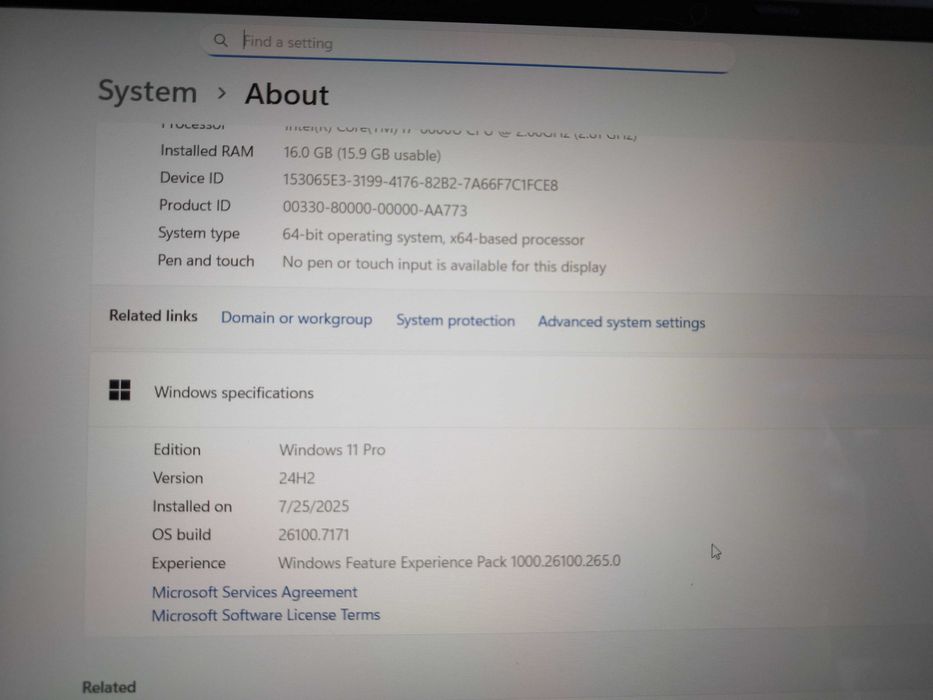Click the Experience label
This screenshot has height=700, width=933.
pyautogui.click(x=189, y=563)
